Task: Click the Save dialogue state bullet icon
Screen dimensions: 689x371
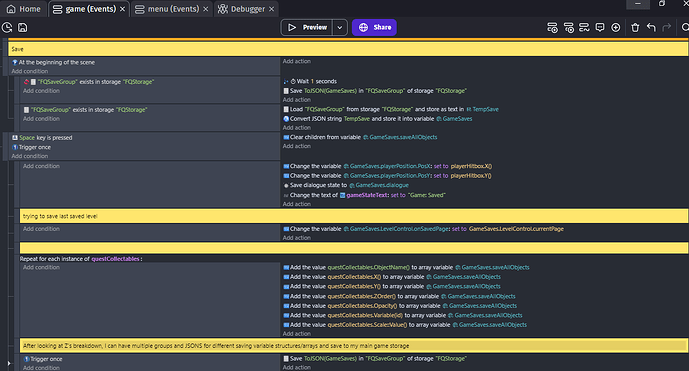Action: point(286,186)
